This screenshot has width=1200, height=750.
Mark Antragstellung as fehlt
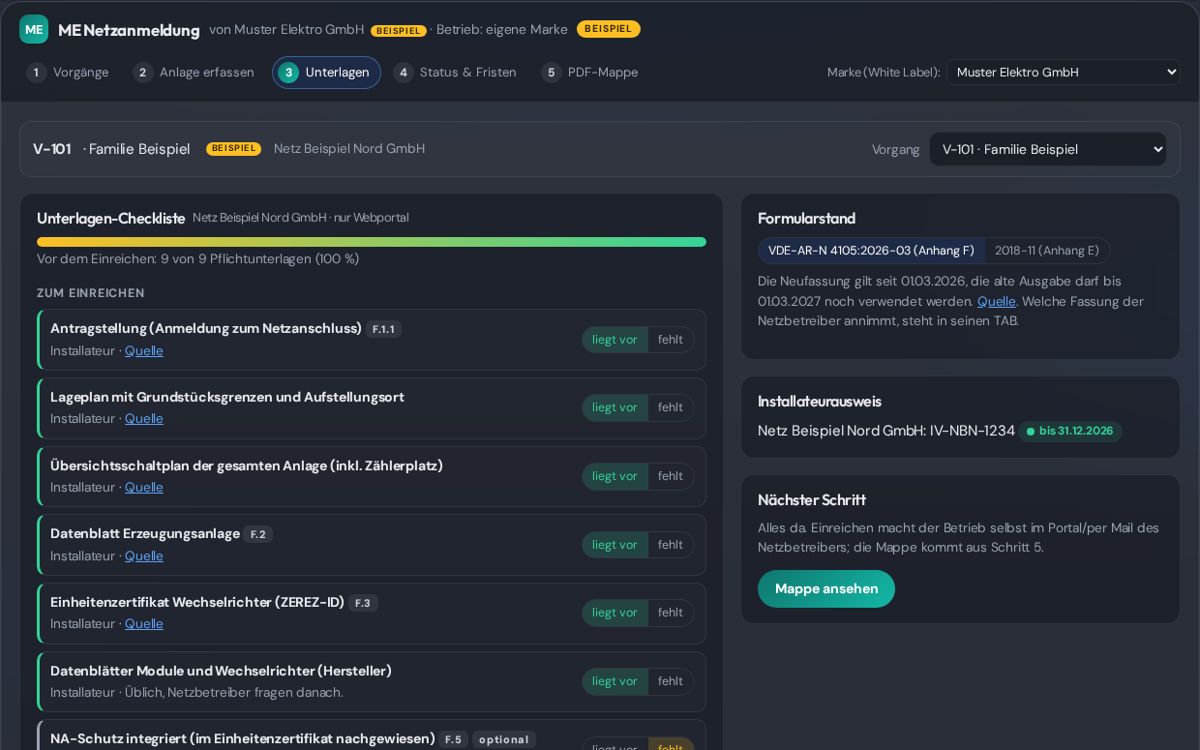(670, 340)
